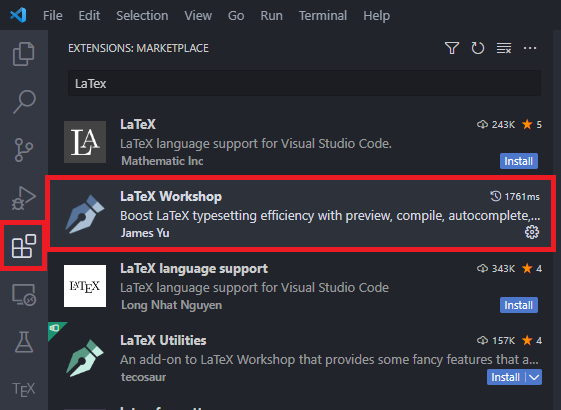Open the Run menu
561x410 pixels.
pos(271,15)
